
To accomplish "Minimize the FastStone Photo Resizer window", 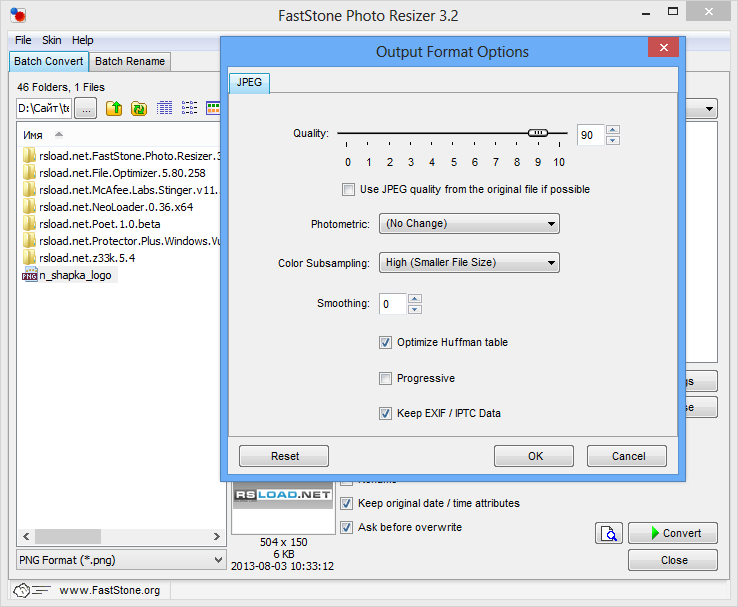I will (646, 13).
